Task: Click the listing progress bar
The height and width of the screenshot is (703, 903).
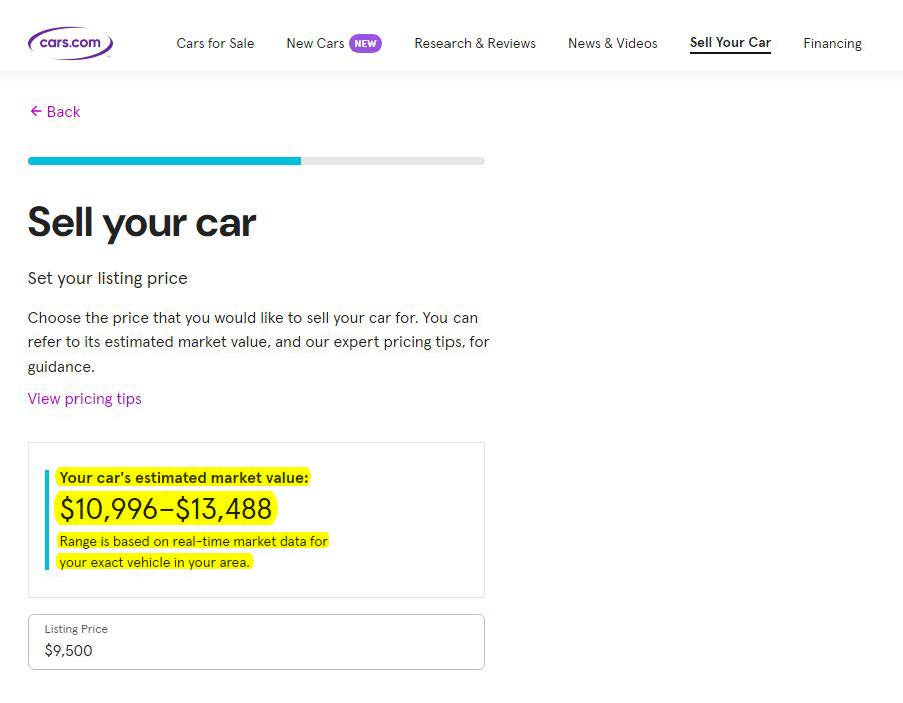Action: (x=256, y=161)
